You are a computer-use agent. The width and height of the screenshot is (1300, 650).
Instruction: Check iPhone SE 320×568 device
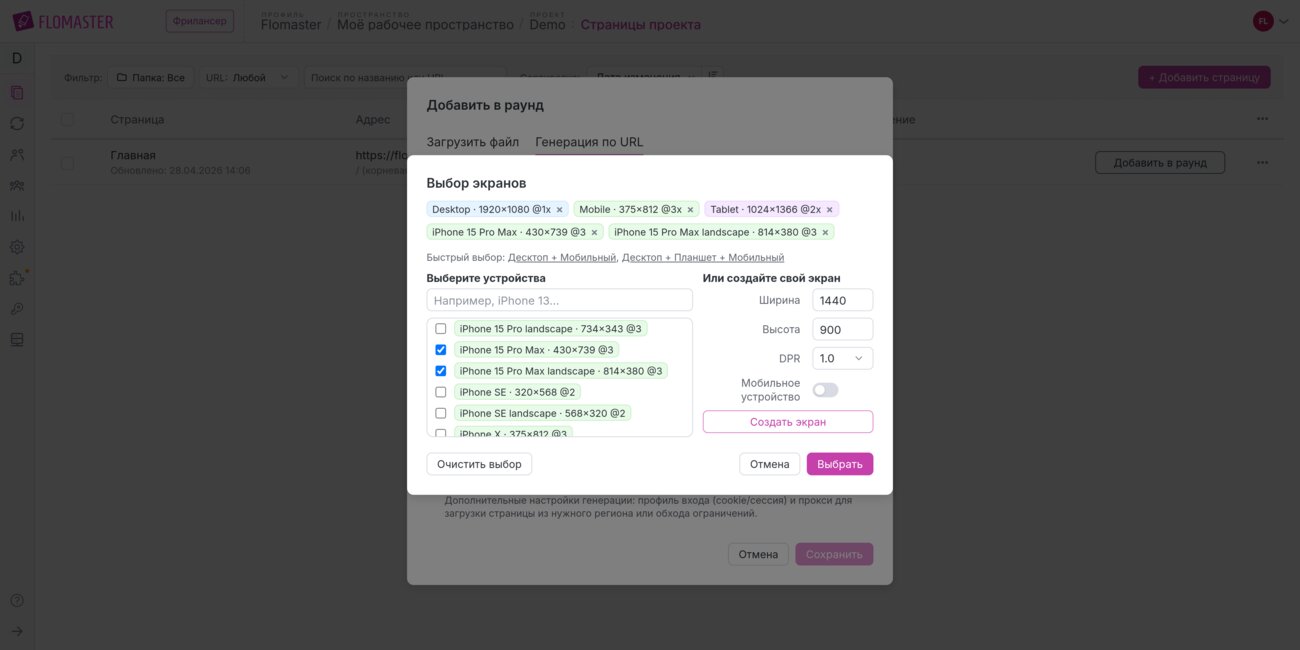click(440, 392)
